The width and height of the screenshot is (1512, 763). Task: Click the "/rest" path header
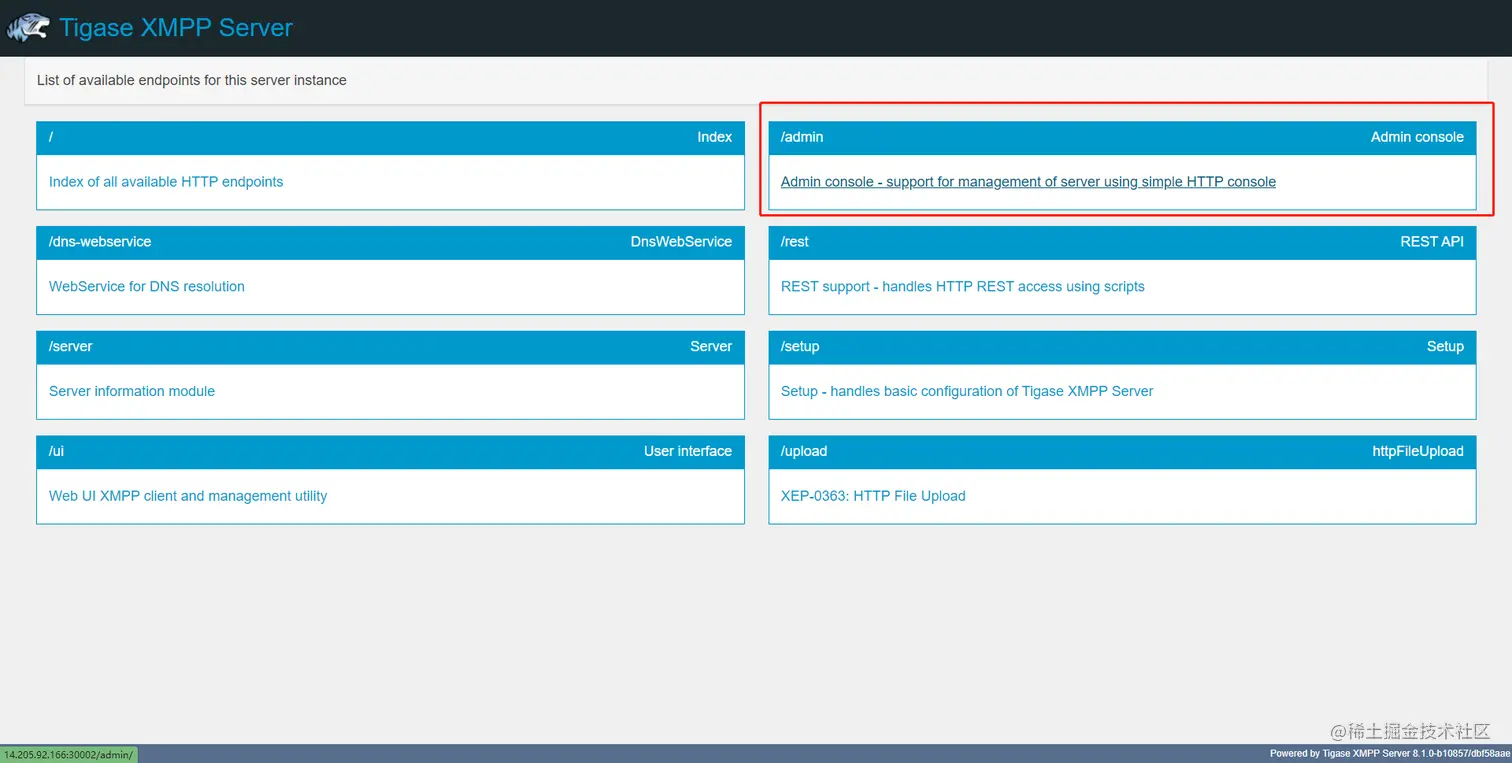(x=795, y=242)
